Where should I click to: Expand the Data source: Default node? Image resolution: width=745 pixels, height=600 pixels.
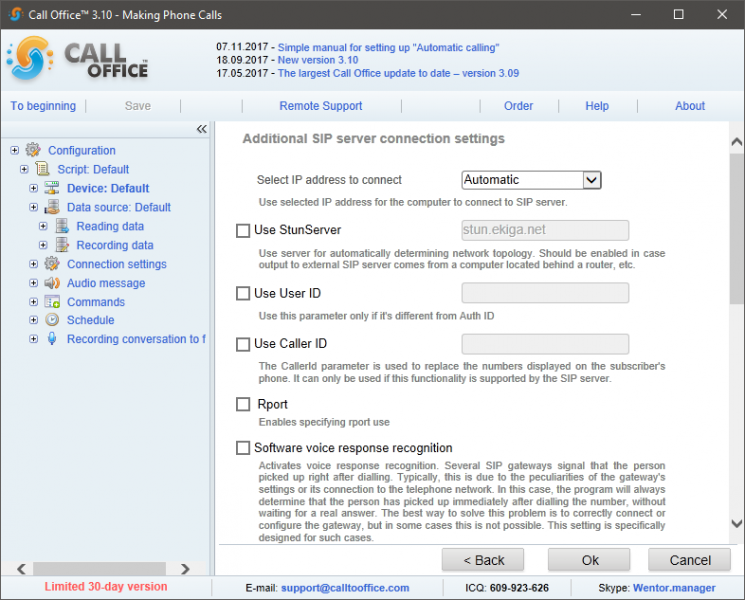pyautogui.click(x=34, y=208)
